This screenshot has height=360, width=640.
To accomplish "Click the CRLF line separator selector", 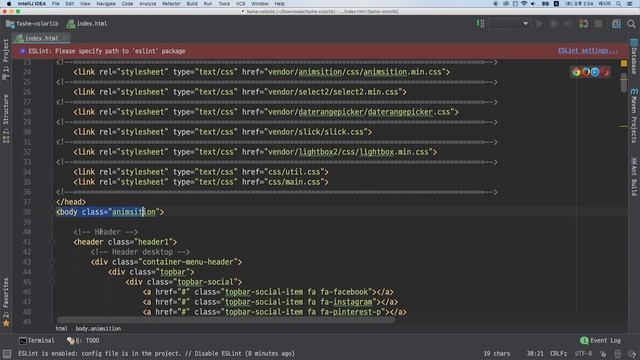I will tap(559, 353).
